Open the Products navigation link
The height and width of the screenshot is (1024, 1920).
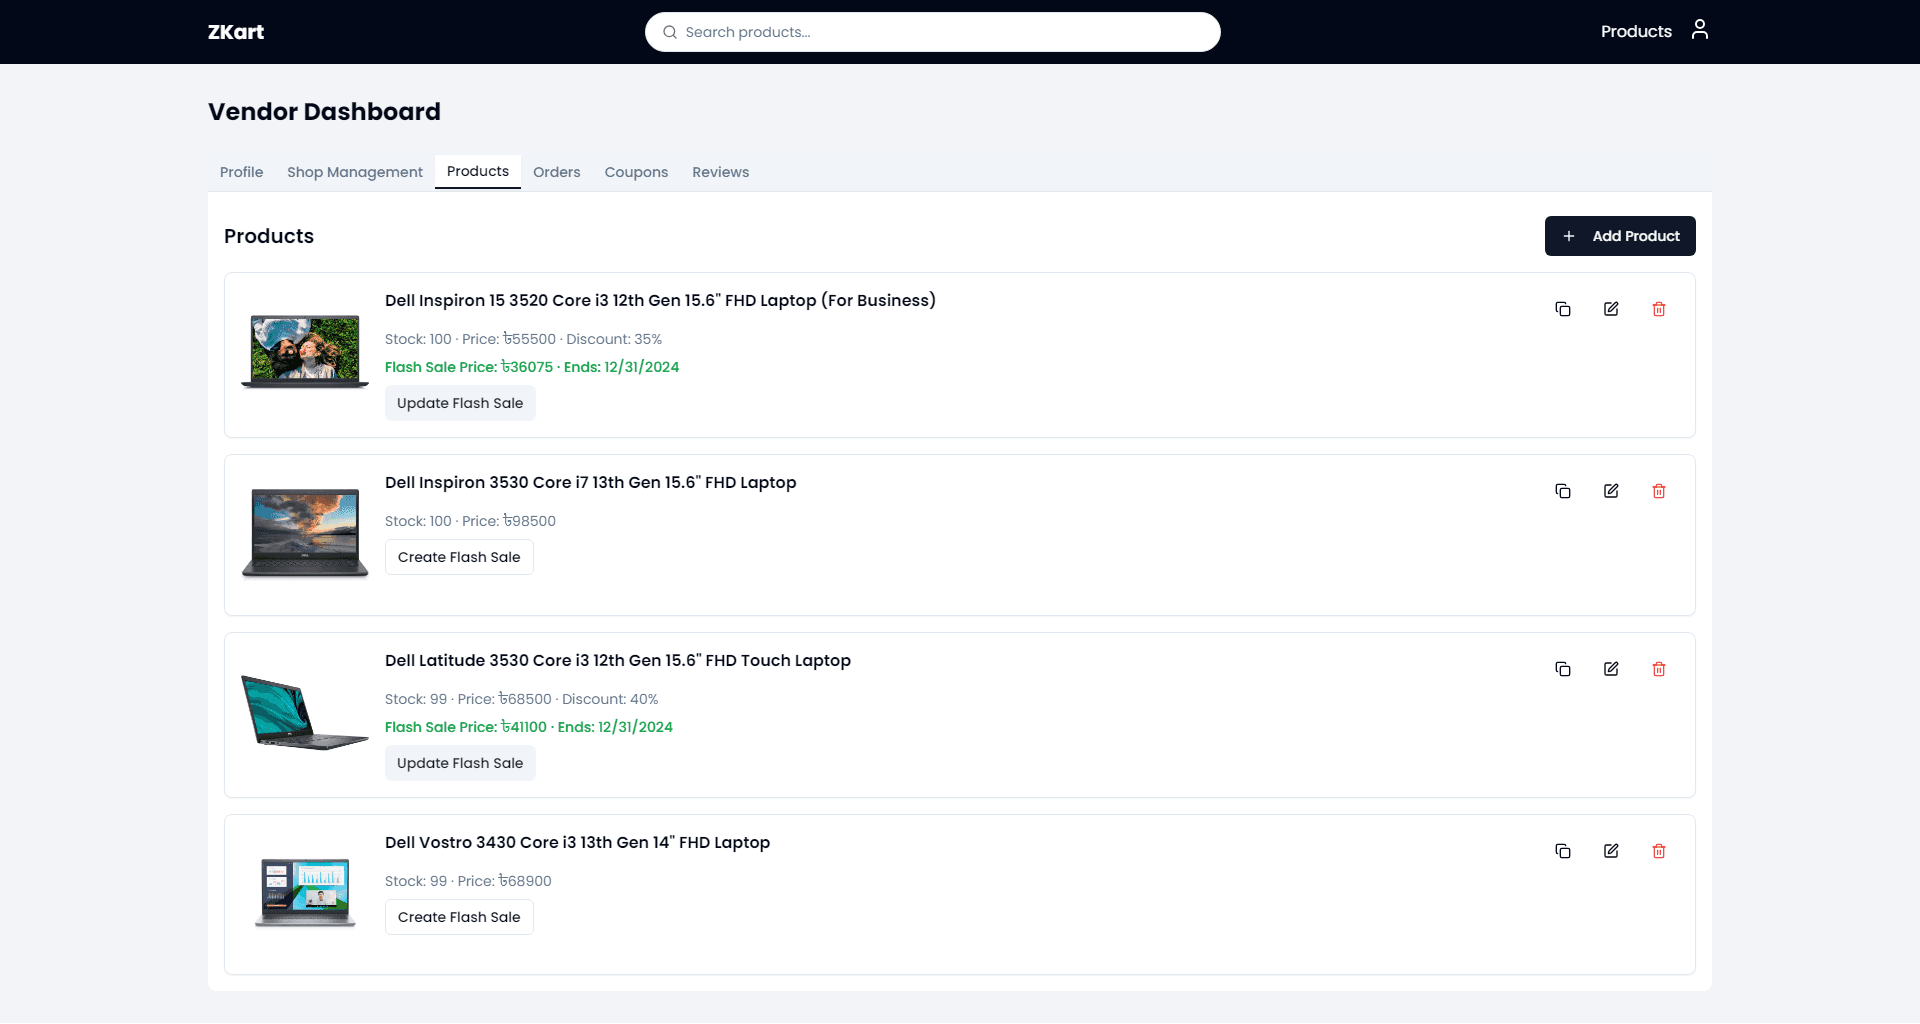[1635, 31]
